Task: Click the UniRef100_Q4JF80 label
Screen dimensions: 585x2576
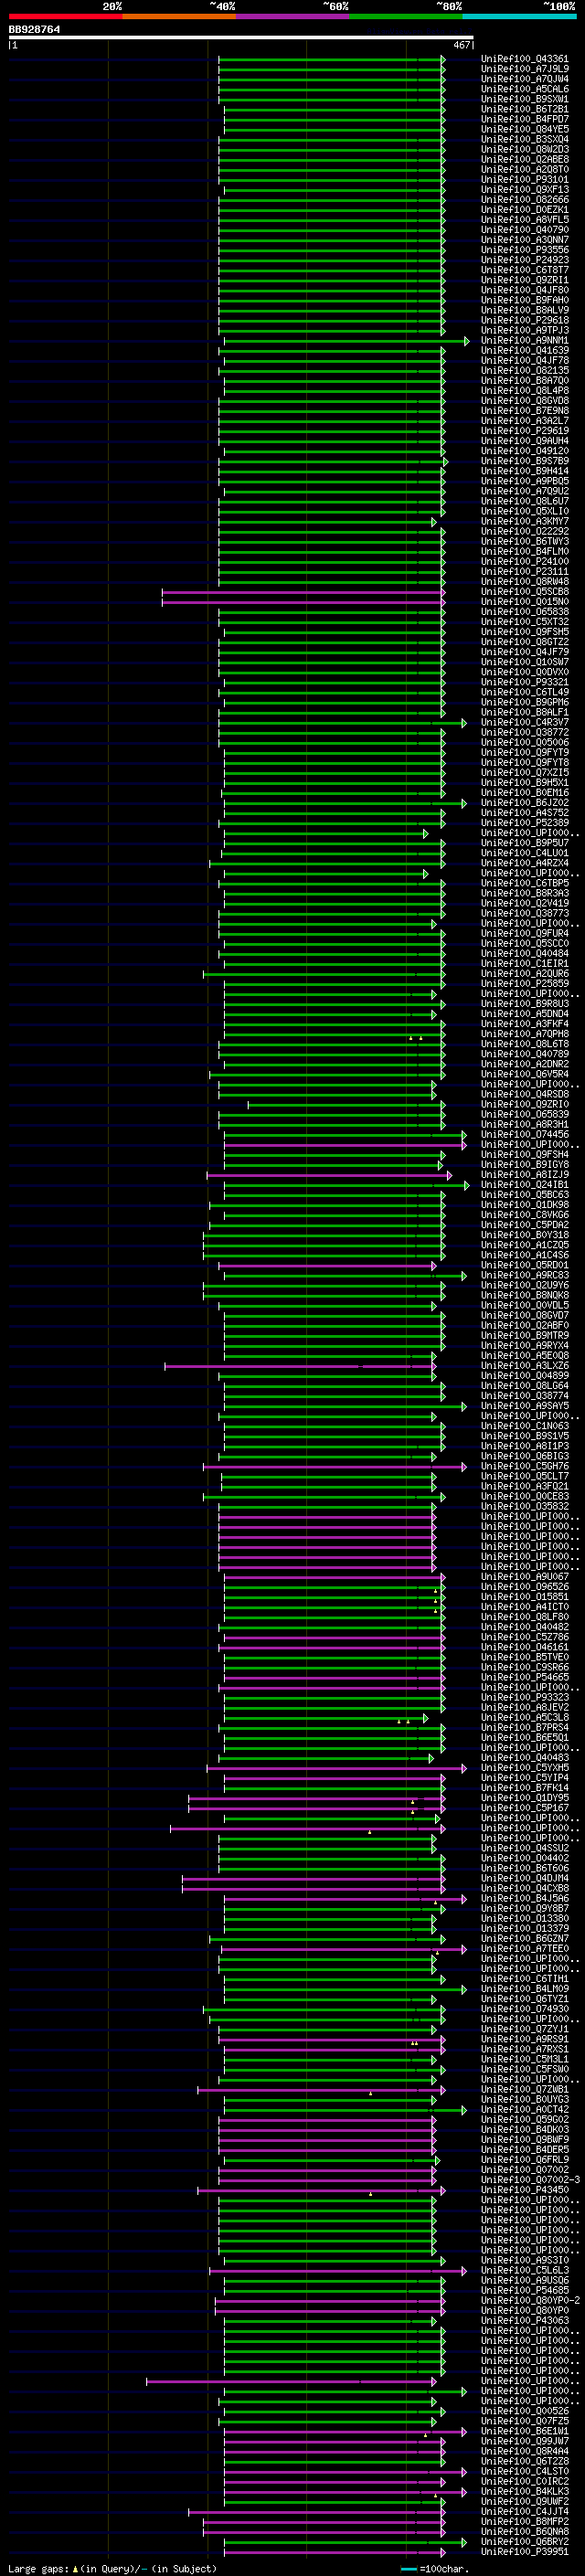Action: point(525,290)
